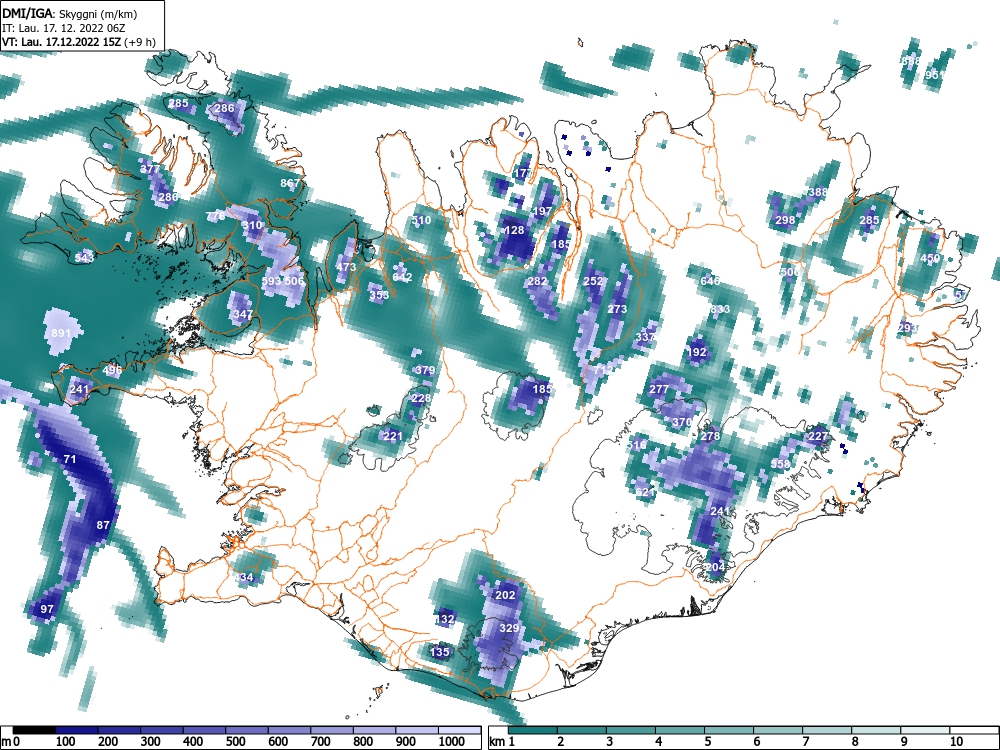
Task: Click the 87 visibility value
Action: [103, 526]
